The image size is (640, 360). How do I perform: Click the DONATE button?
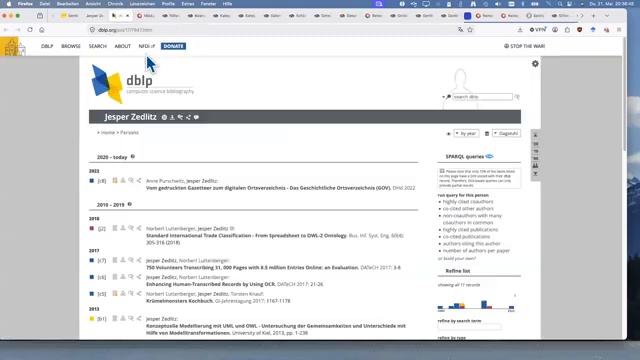(x=173, y=46)
